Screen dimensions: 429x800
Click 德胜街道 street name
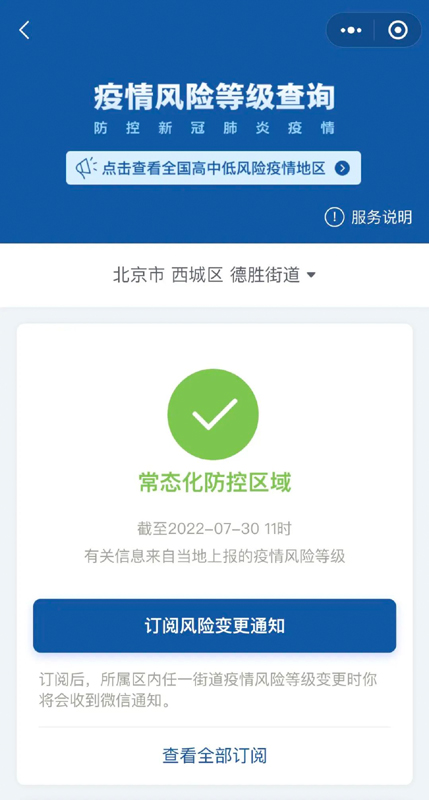pyautogui.click(x=265, y=276)
